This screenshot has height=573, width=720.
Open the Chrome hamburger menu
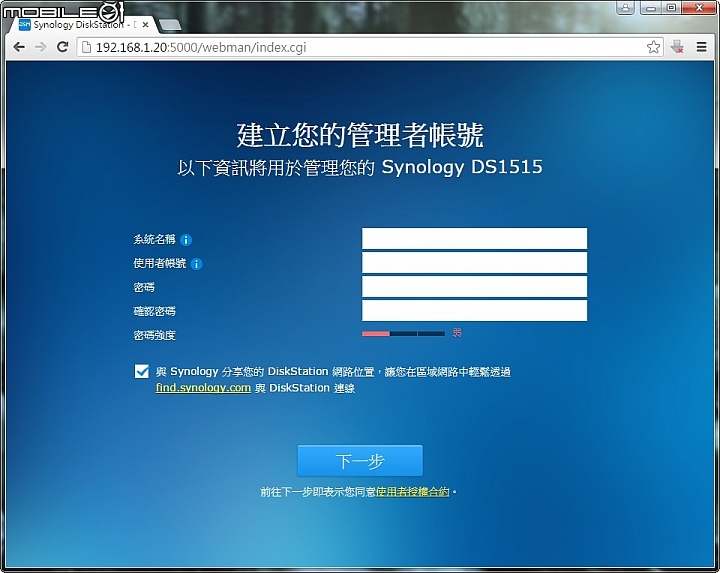pyautogui.click(x=701, y=47)
